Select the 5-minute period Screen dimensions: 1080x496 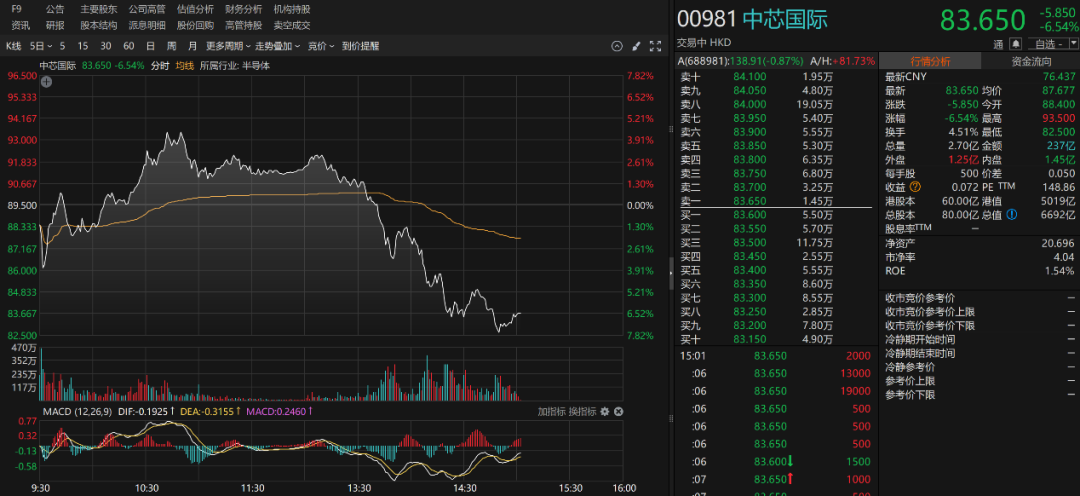pos(63,46)
